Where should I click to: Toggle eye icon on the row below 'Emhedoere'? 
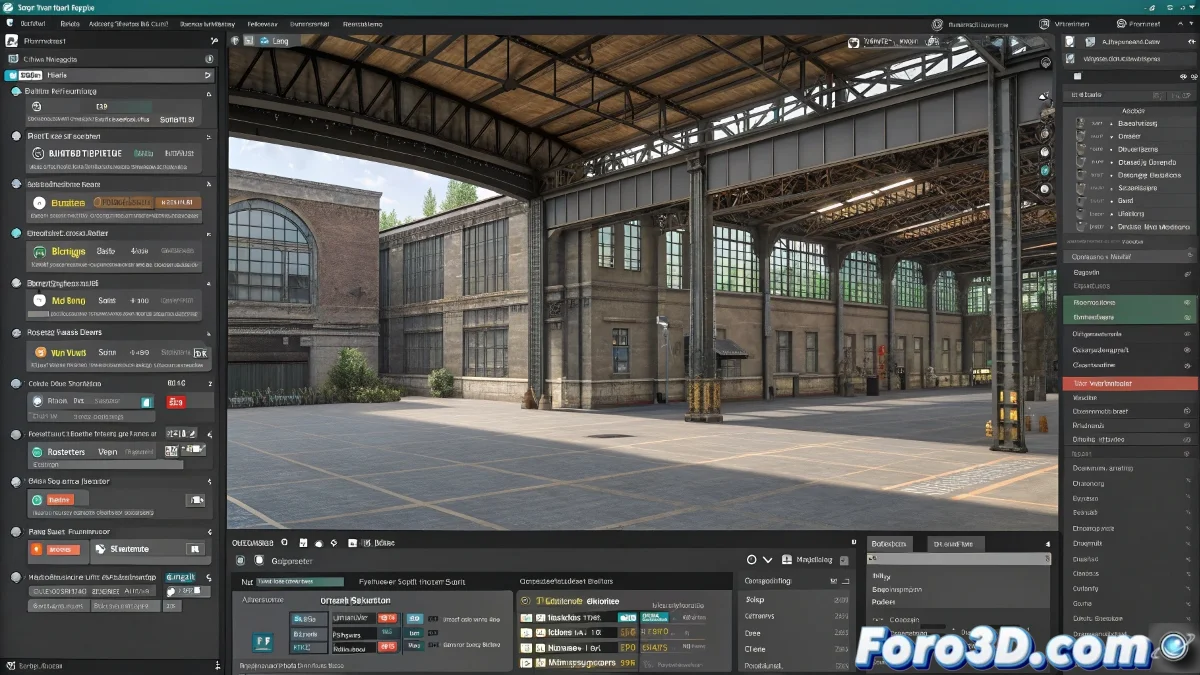[1187, 333]
